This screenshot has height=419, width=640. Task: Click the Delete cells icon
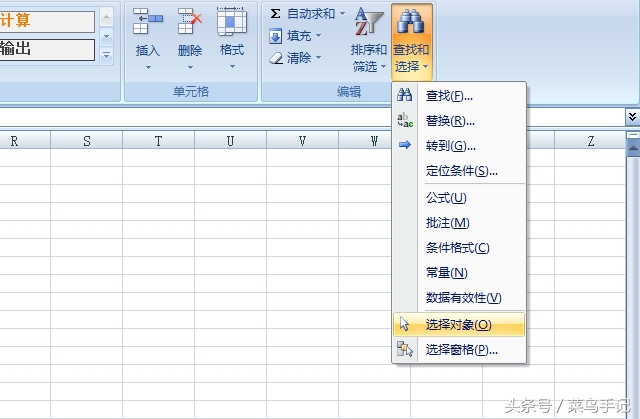pyautogui.click(x=190, y=21)
